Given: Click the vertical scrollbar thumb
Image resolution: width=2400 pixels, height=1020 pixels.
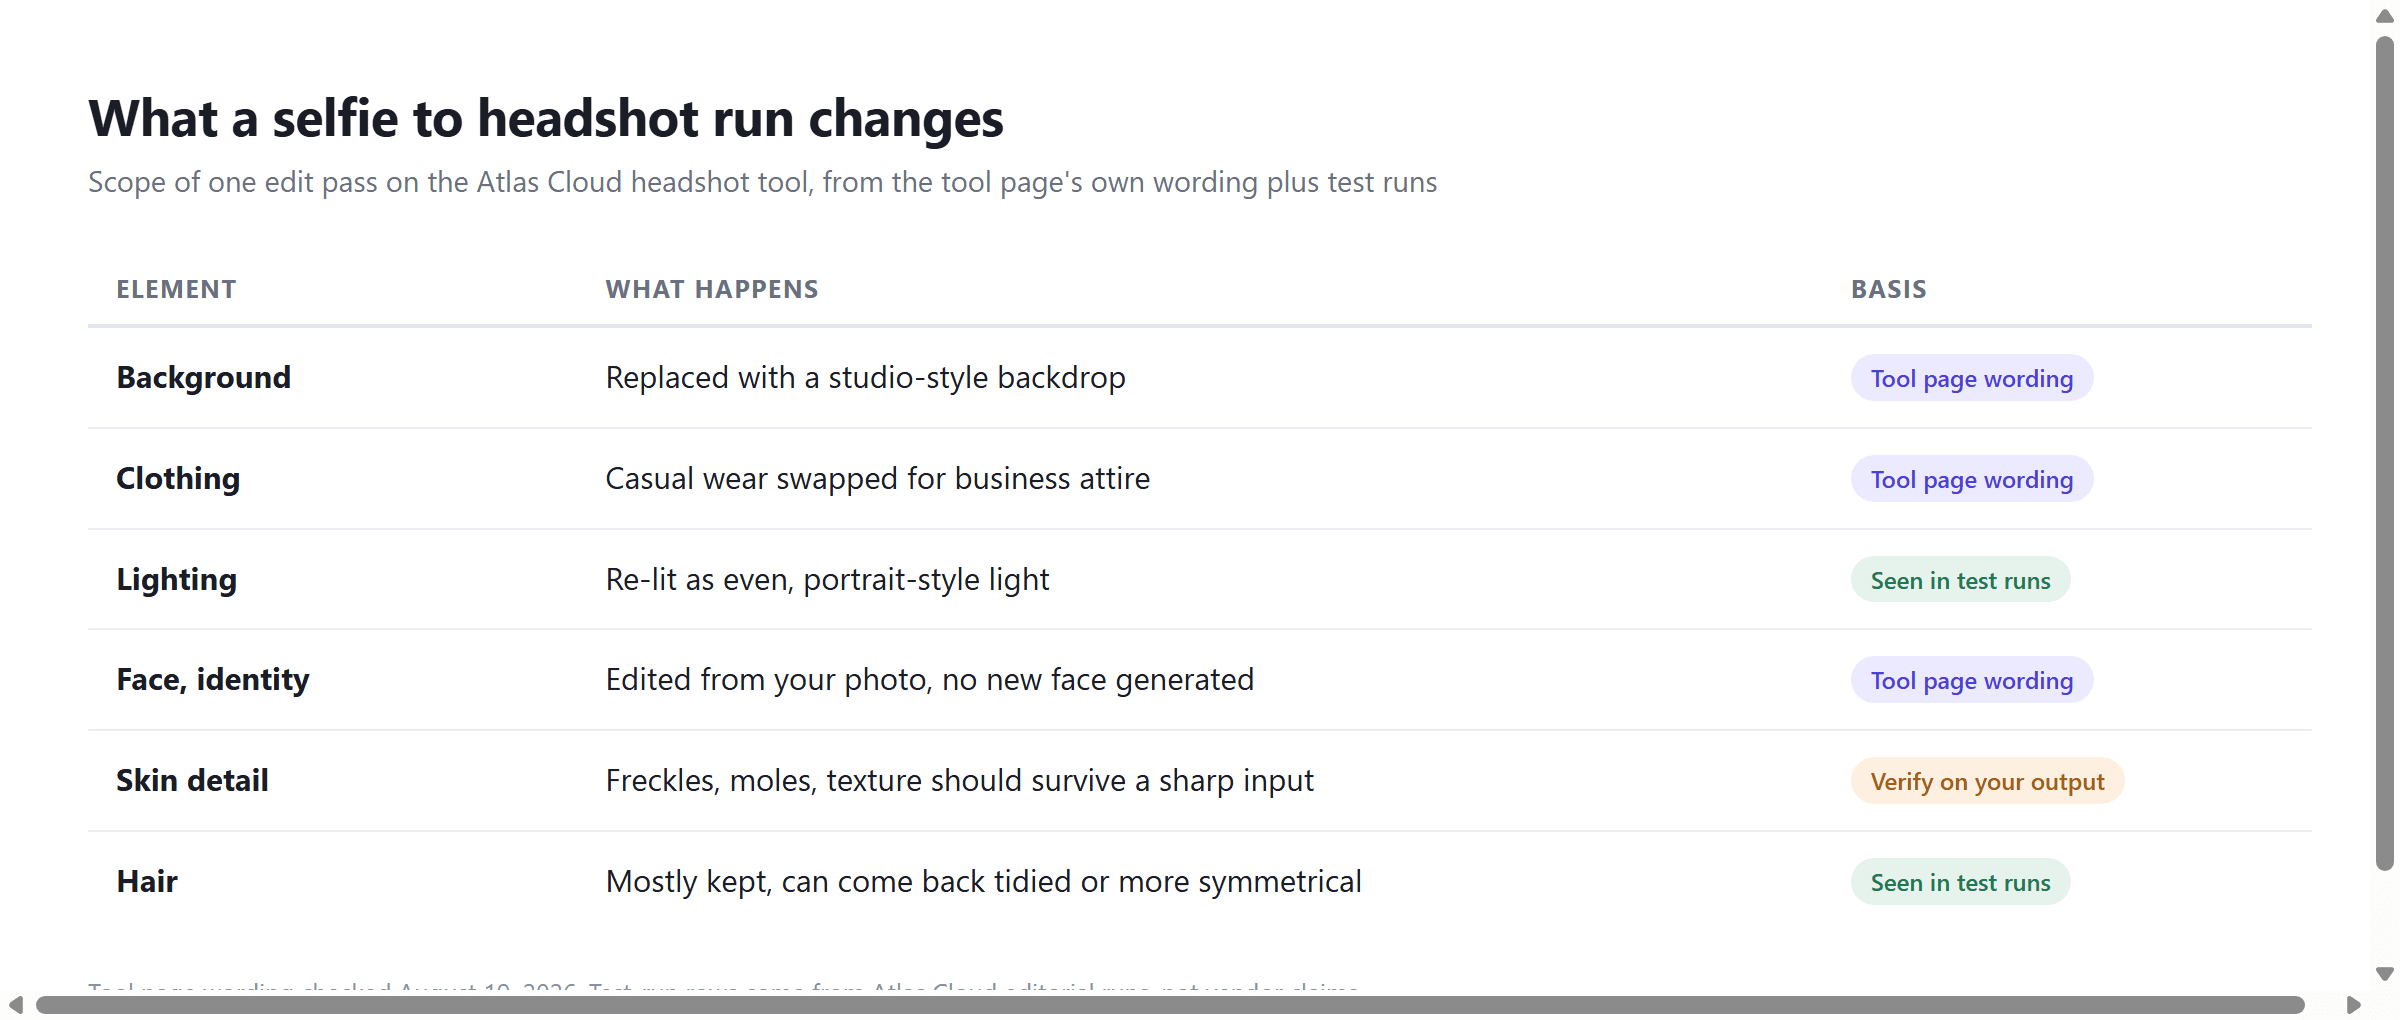Looking at the screenshot, I should (x=2385, y=453).
